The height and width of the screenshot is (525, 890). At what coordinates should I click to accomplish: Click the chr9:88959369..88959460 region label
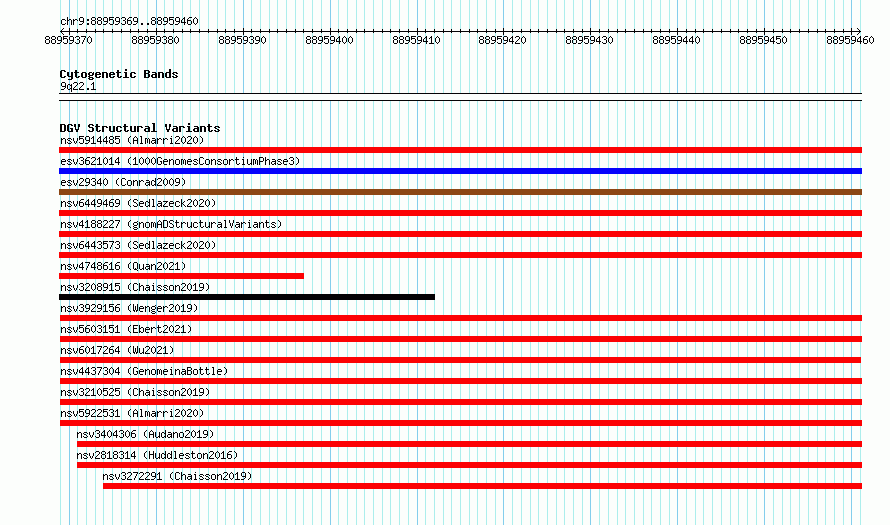129,21
